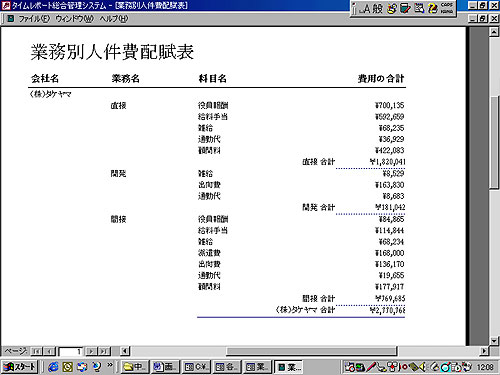500x375 pixels.
Task: Click vertical scrollbar down arrow
Action: 494,341
